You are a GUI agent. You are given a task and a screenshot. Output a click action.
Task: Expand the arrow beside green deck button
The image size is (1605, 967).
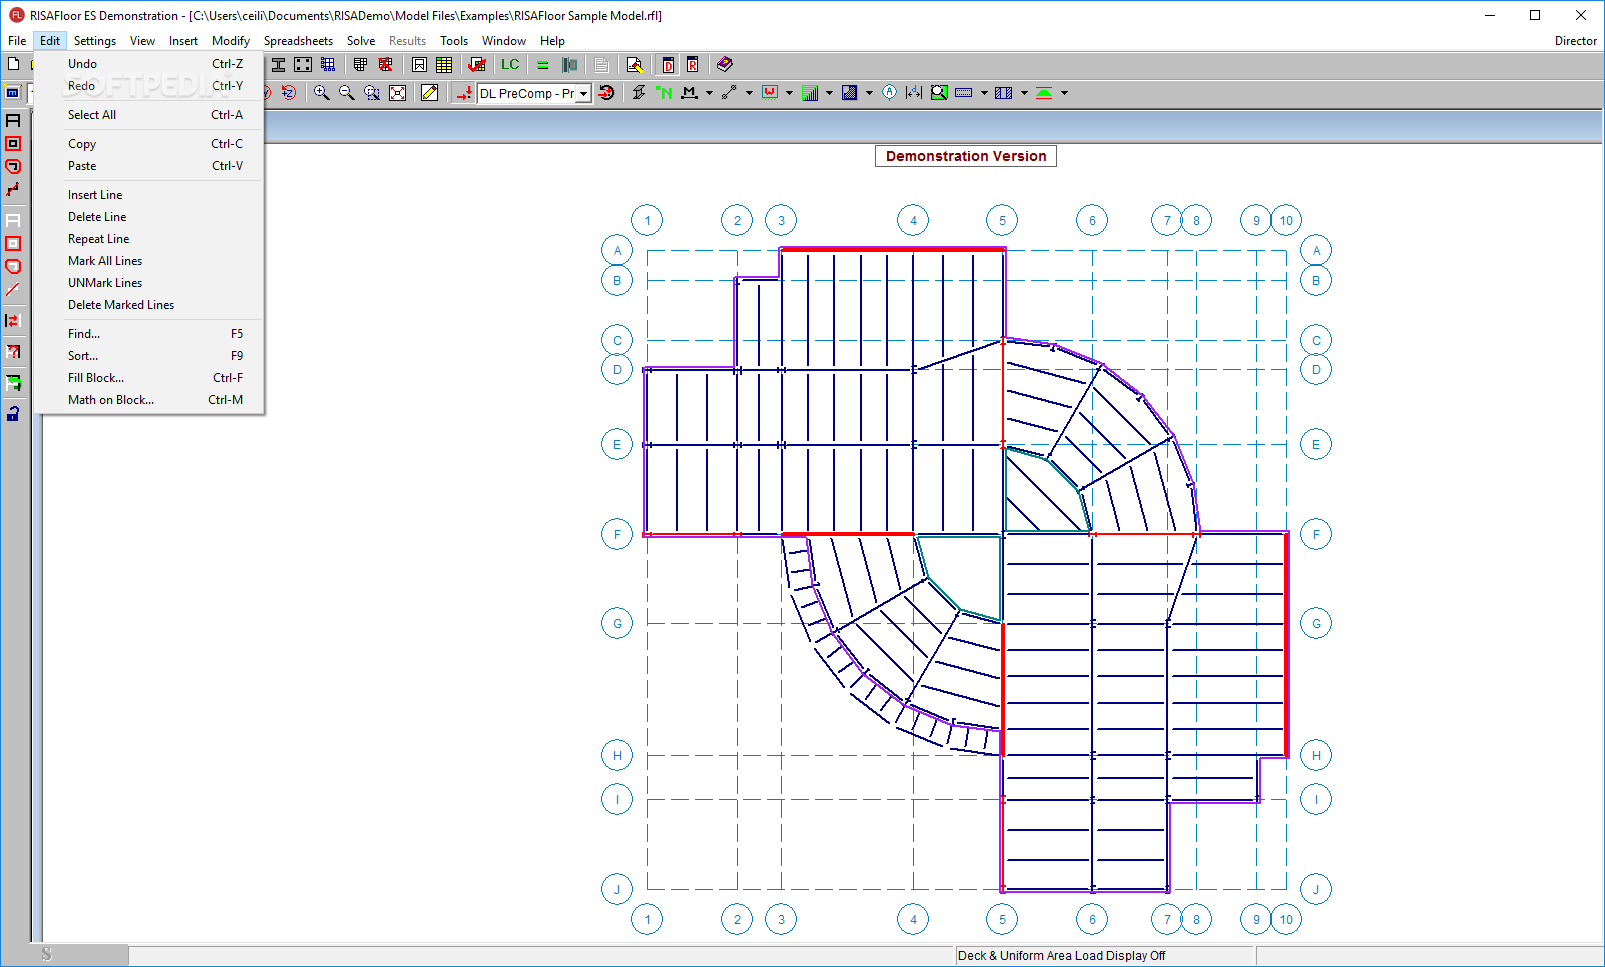[x=829, y=93]
